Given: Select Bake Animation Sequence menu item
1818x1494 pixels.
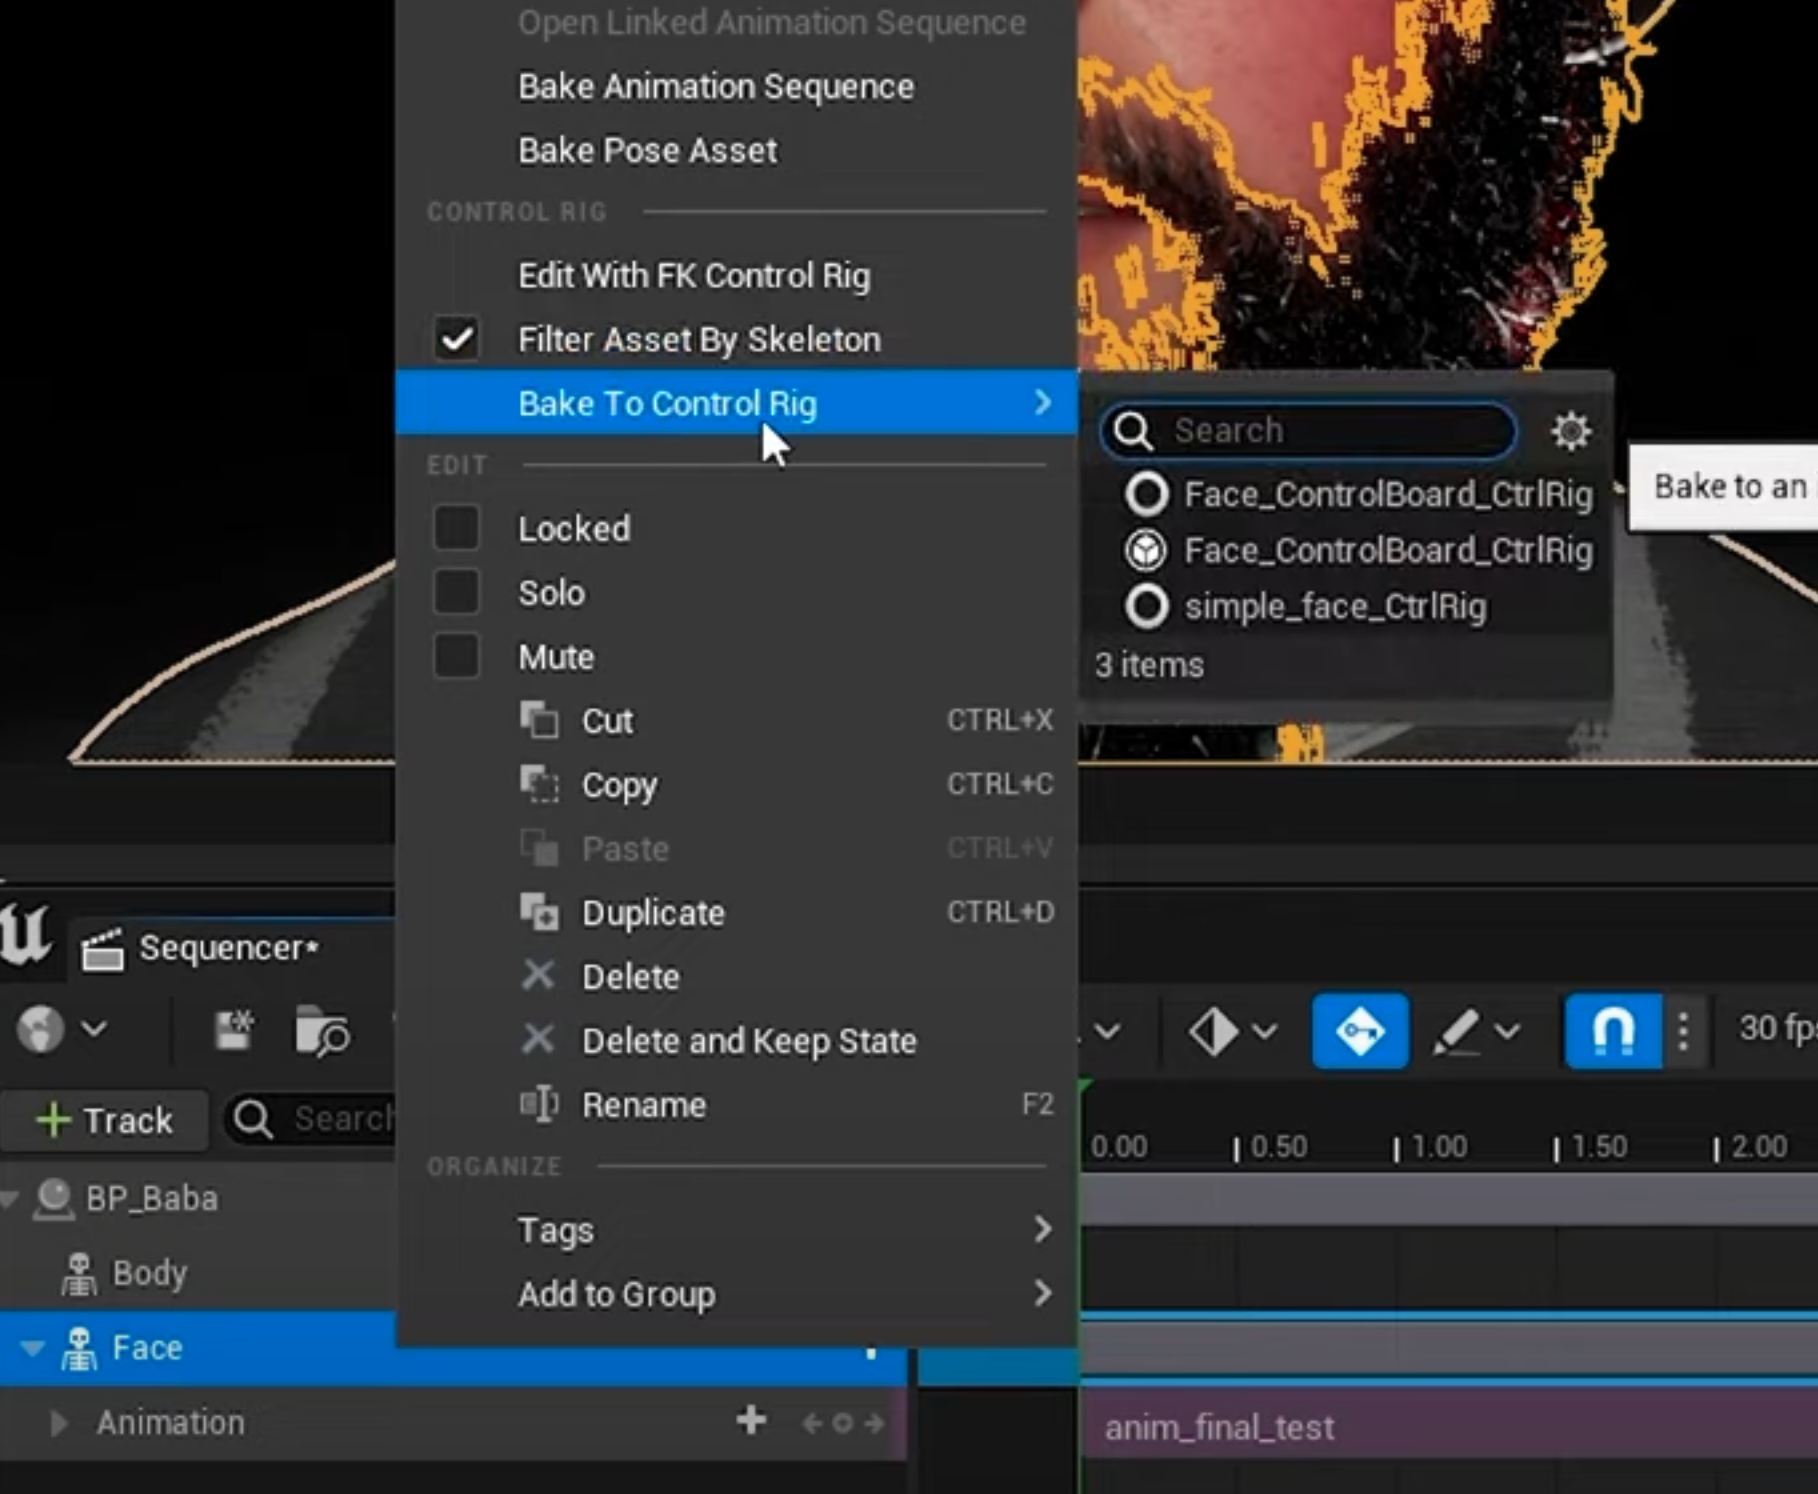Looking at the screenshot, I should 715,87.
